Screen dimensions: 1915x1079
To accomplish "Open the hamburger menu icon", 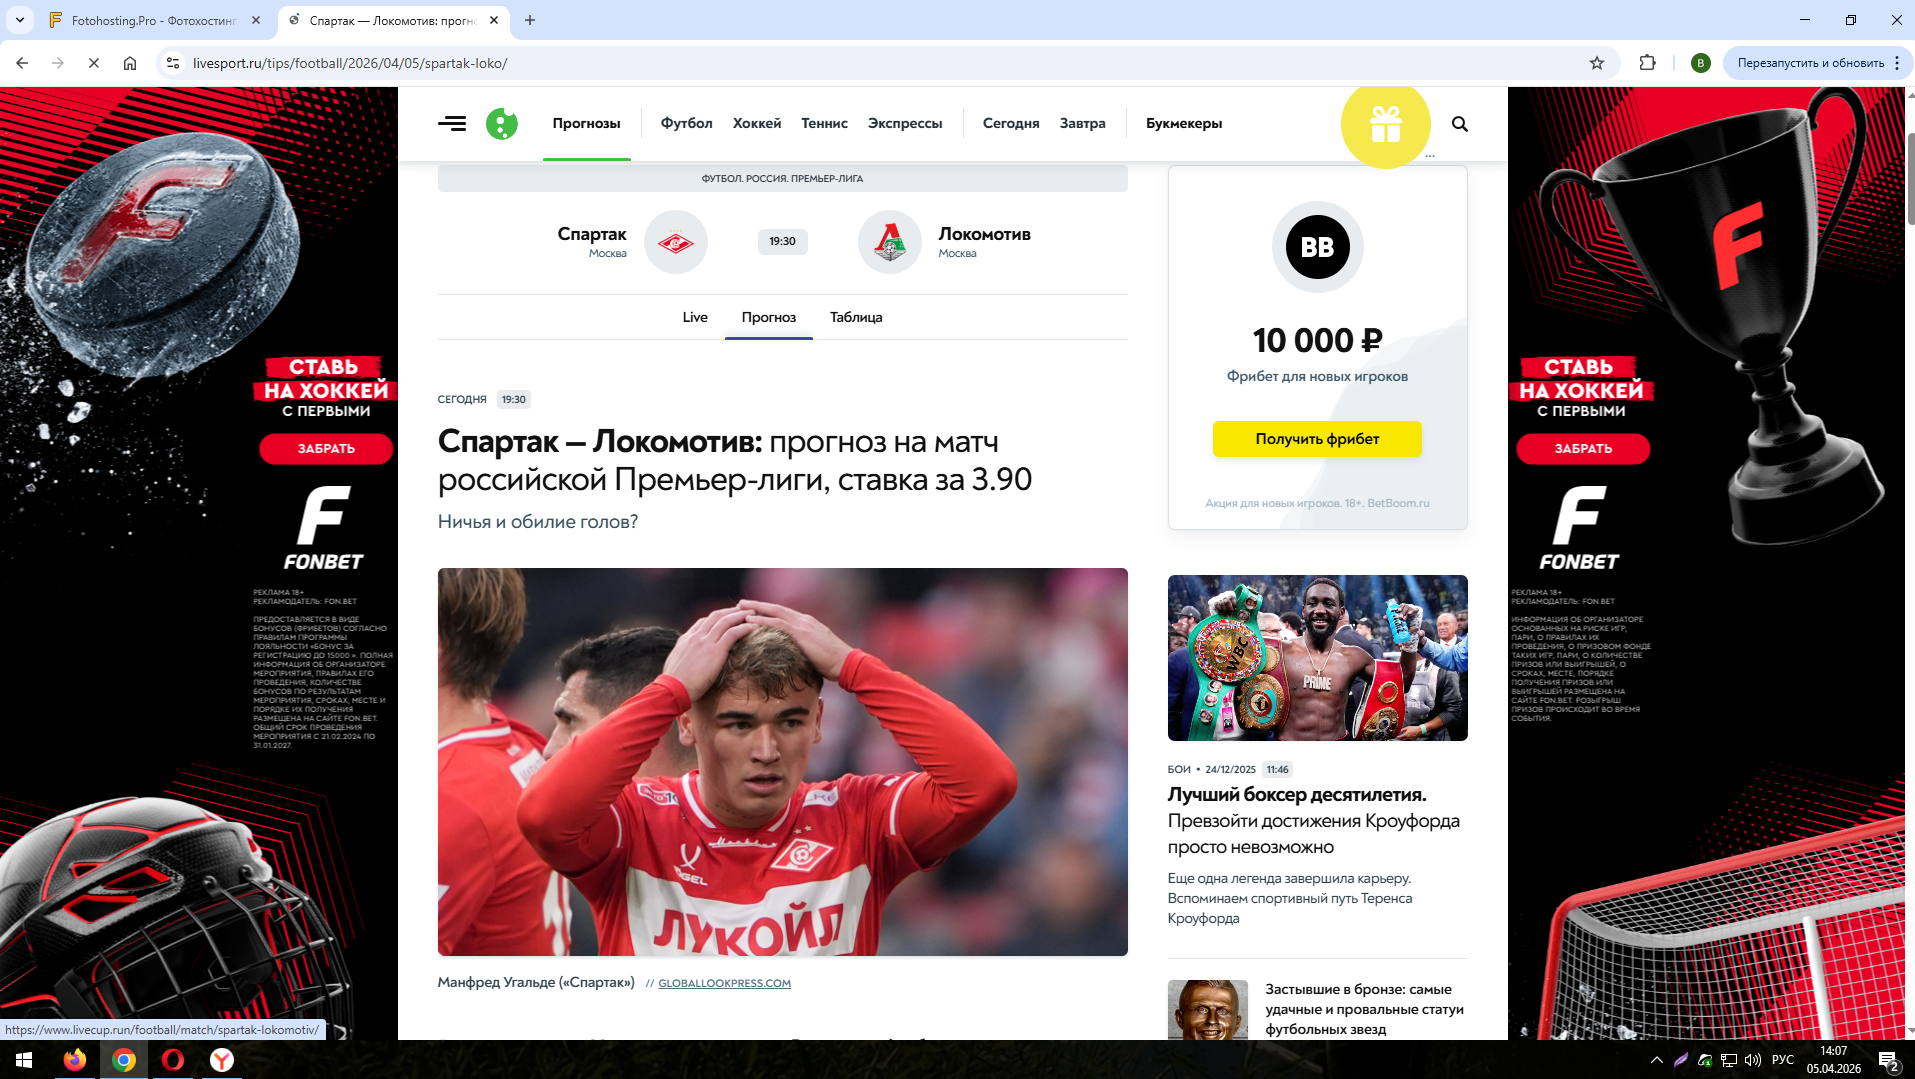I will 452,123.
